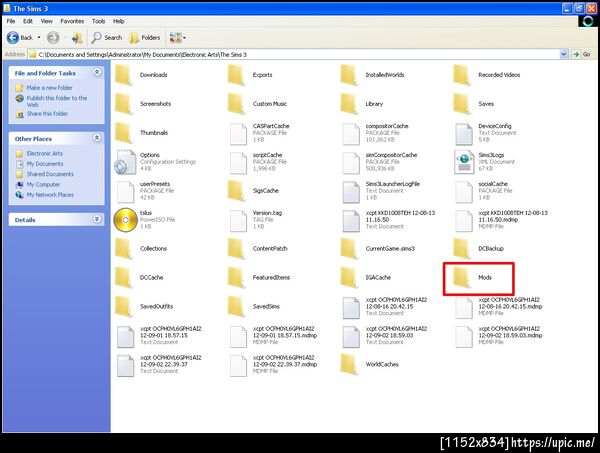
Task: Select the Sims3Logs XML document
Action: pos(485,162)
